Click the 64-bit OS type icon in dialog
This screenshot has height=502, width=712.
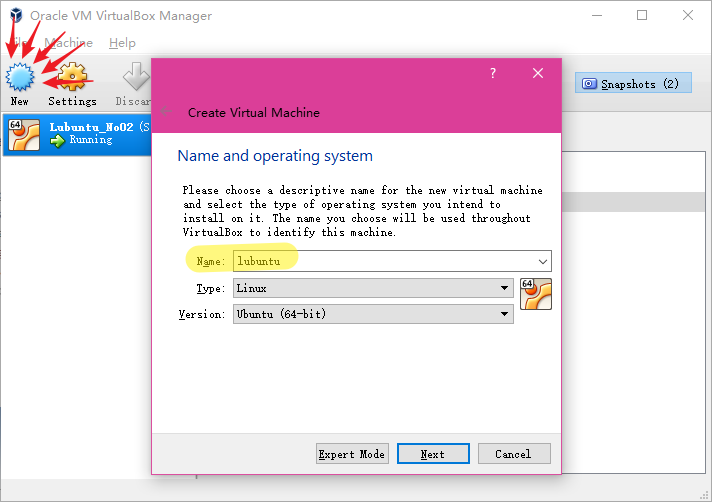tap(535, 294)
